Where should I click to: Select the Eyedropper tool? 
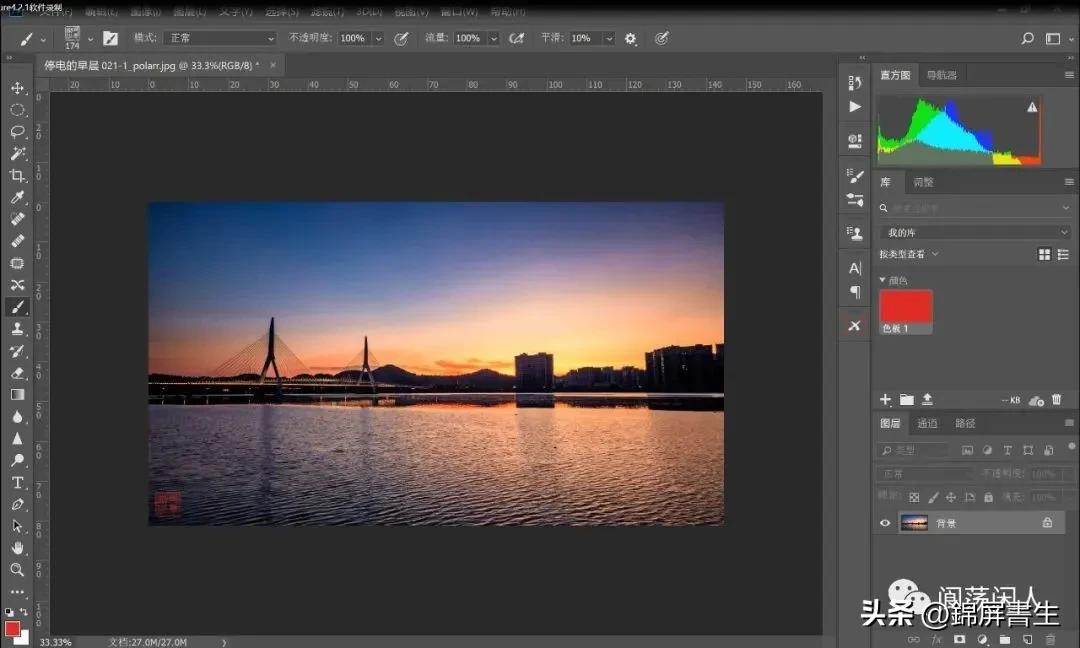[x=17, y=198]
